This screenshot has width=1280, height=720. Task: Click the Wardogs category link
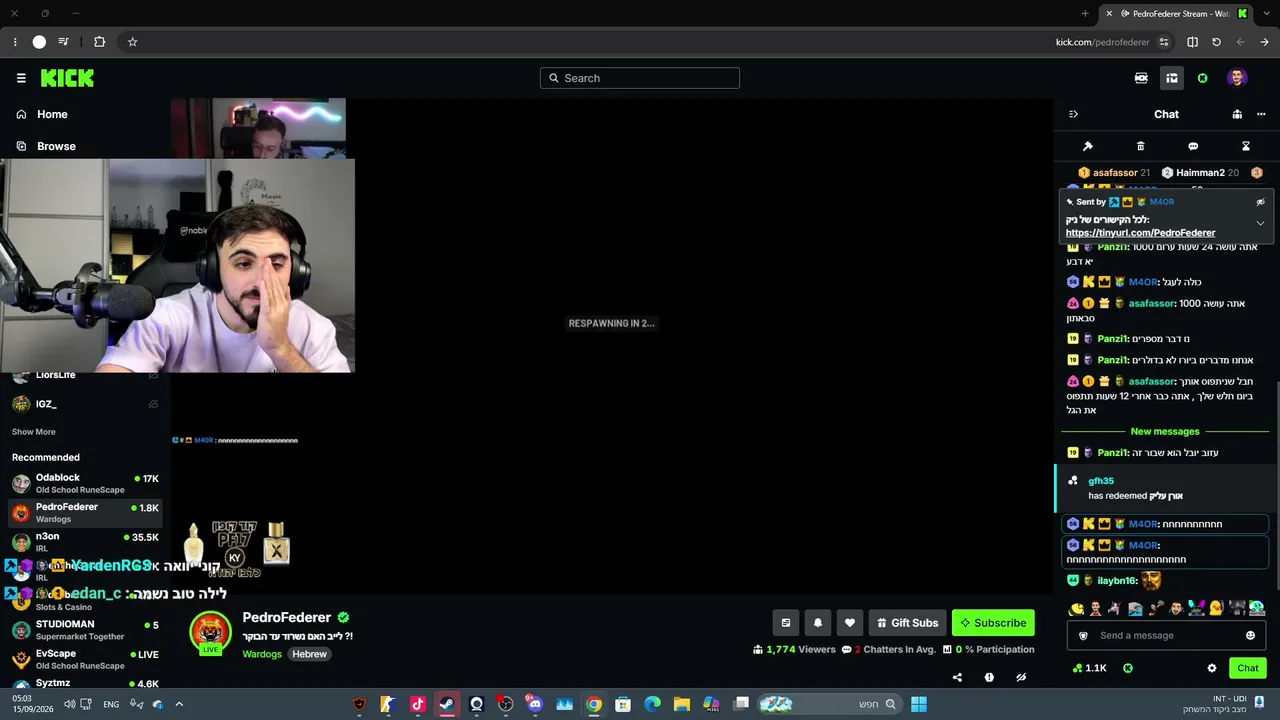262,654
